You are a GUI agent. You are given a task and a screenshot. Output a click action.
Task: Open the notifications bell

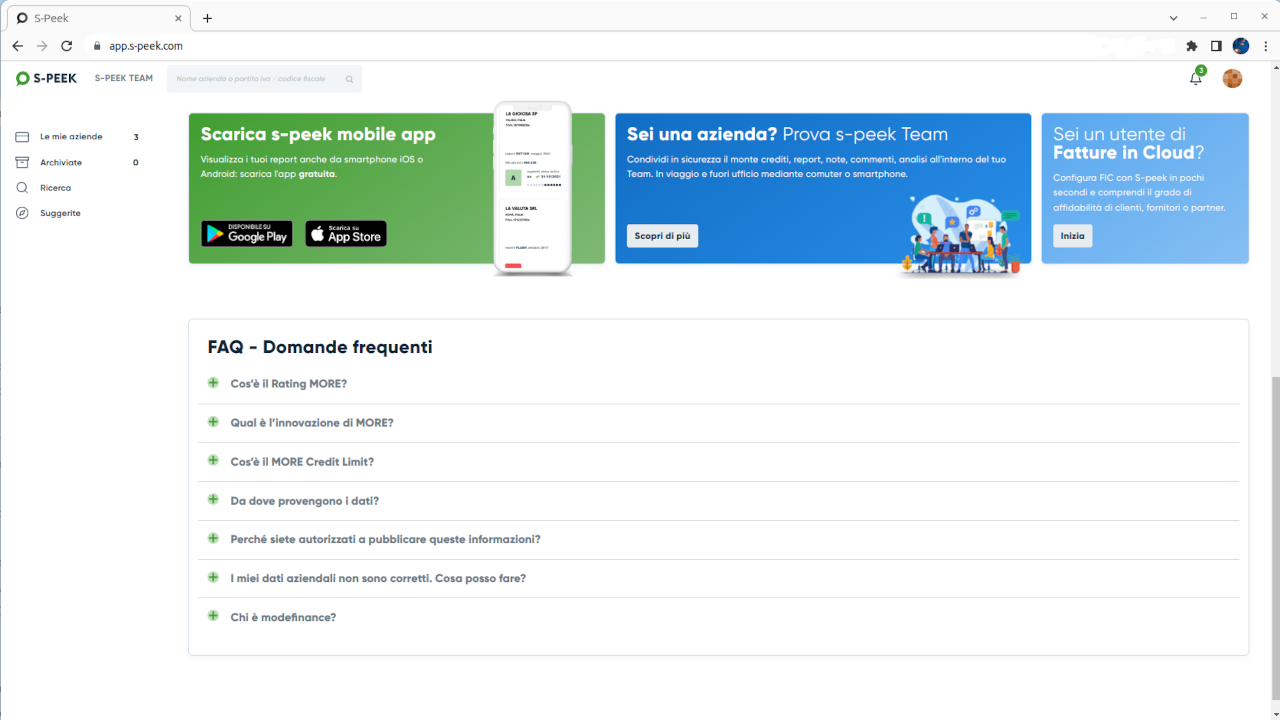(1196, 78)
